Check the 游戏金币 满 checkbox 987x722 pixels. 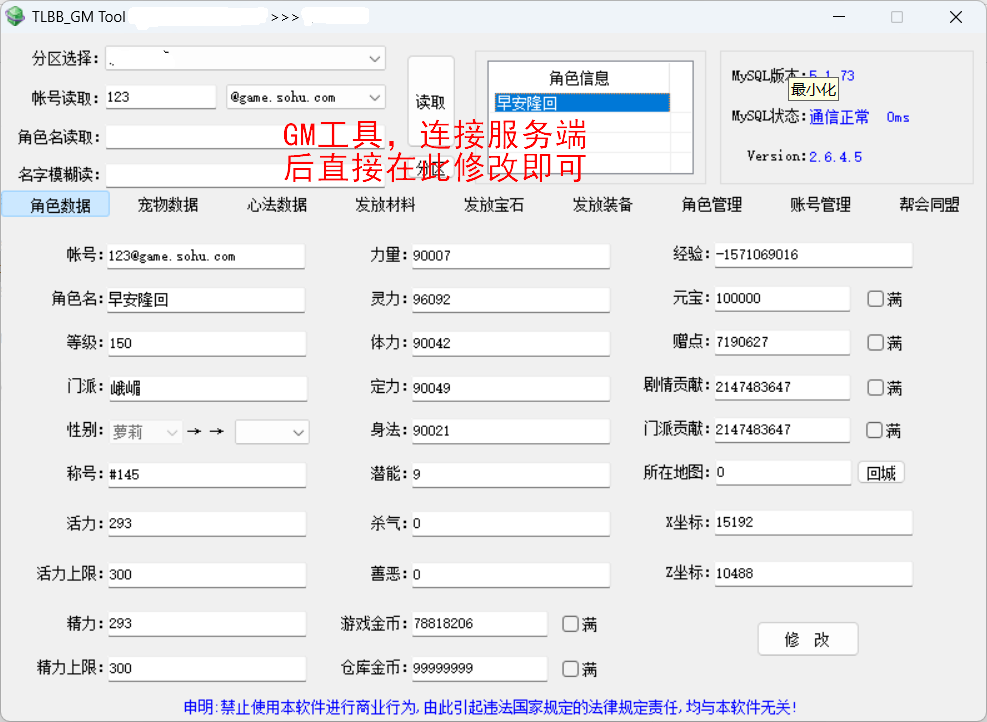click(x=570, y=624)
